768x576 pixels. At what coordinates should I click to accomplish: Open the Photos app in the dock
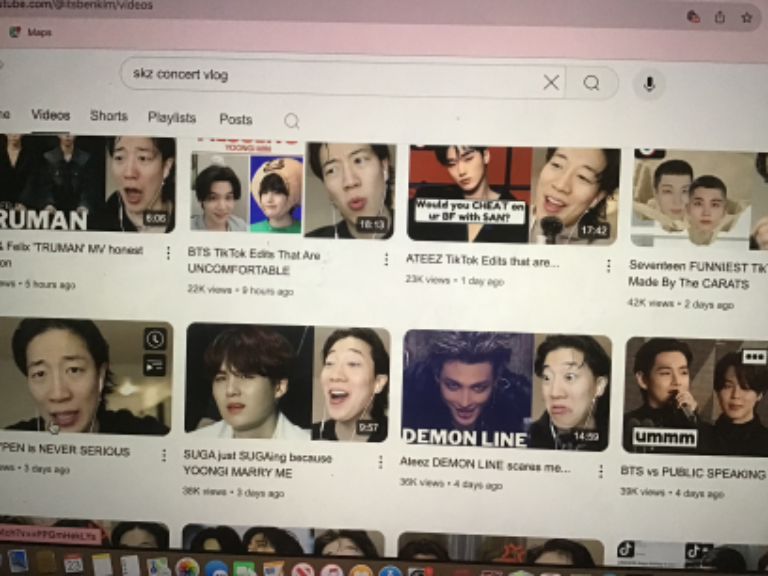pyautogui.click(x=187, y=568)
